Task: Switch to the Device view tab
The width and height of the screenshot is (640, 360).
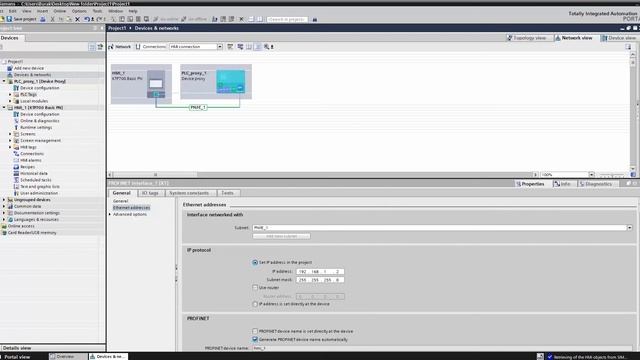Action: (619, 38)
